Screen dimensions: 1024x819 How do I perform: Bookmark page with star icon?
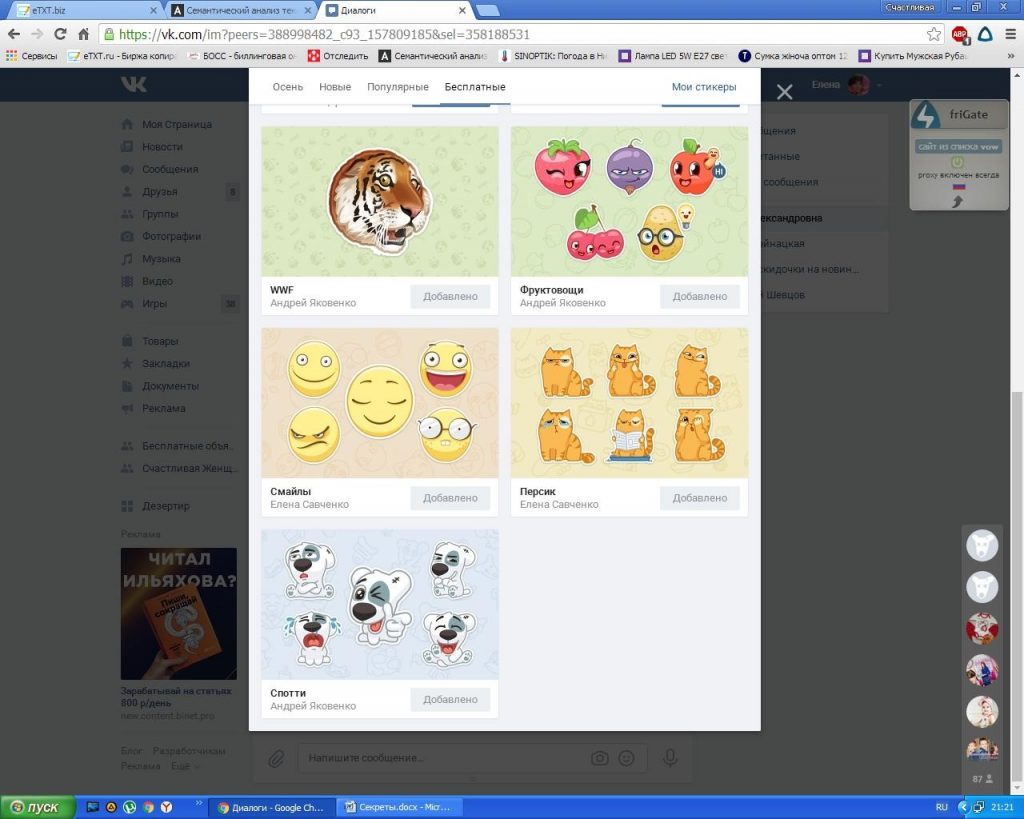[934, 34]
